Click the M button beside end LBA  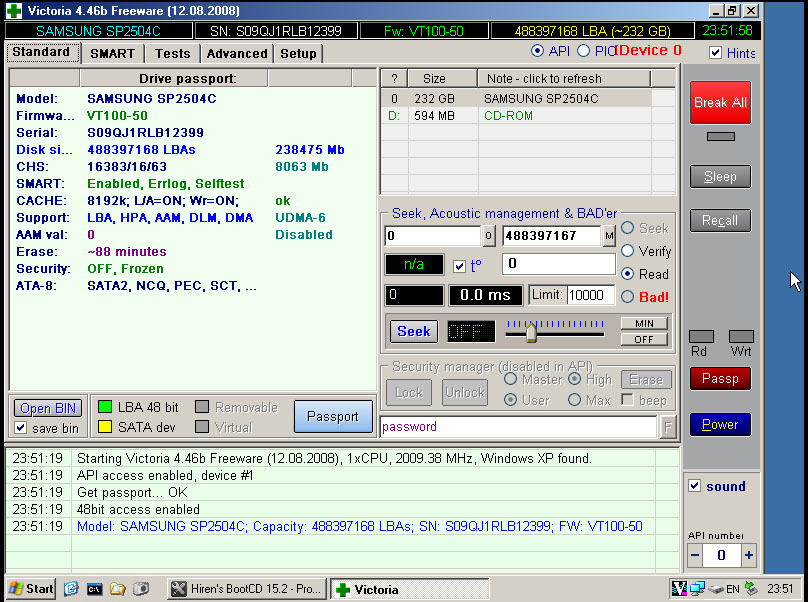(x=609, y=236)
